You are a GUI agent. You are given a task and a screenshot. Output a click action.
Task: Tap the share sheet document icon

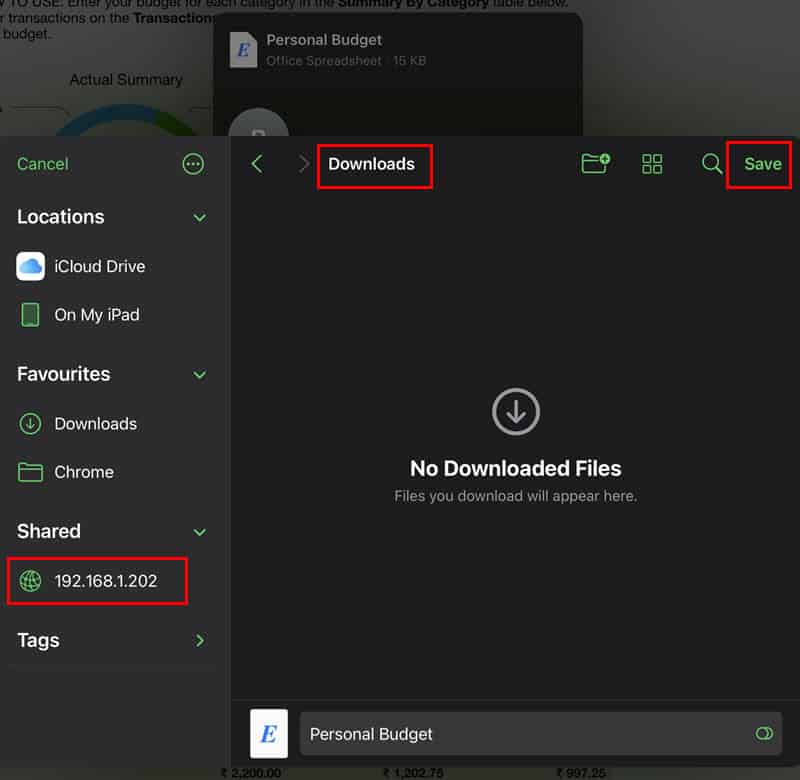243,50
